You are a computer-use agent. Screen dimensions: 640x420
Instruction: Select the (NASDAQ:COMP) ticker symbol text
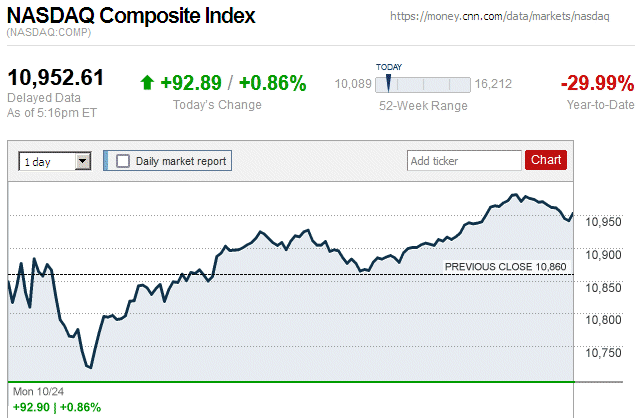(49, 33)
